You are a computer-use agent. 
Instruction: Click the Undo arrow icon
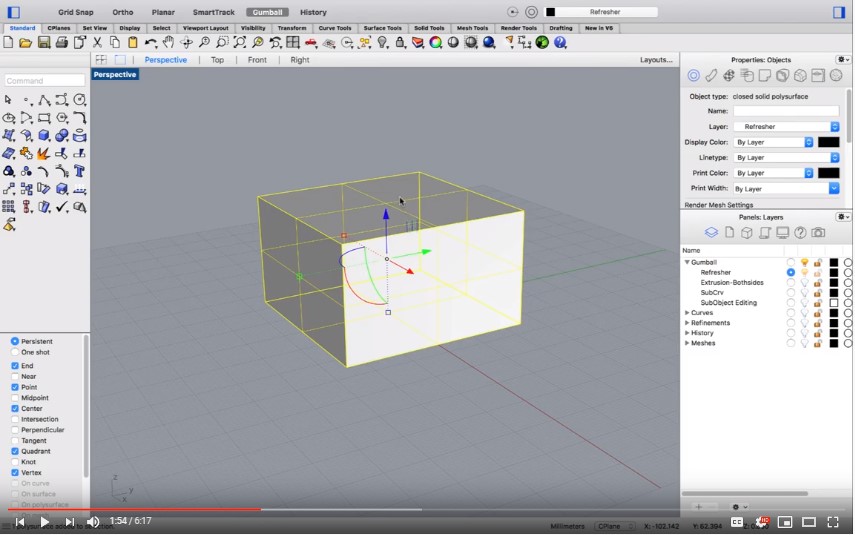pyautogui.click(x=150, y=43)
